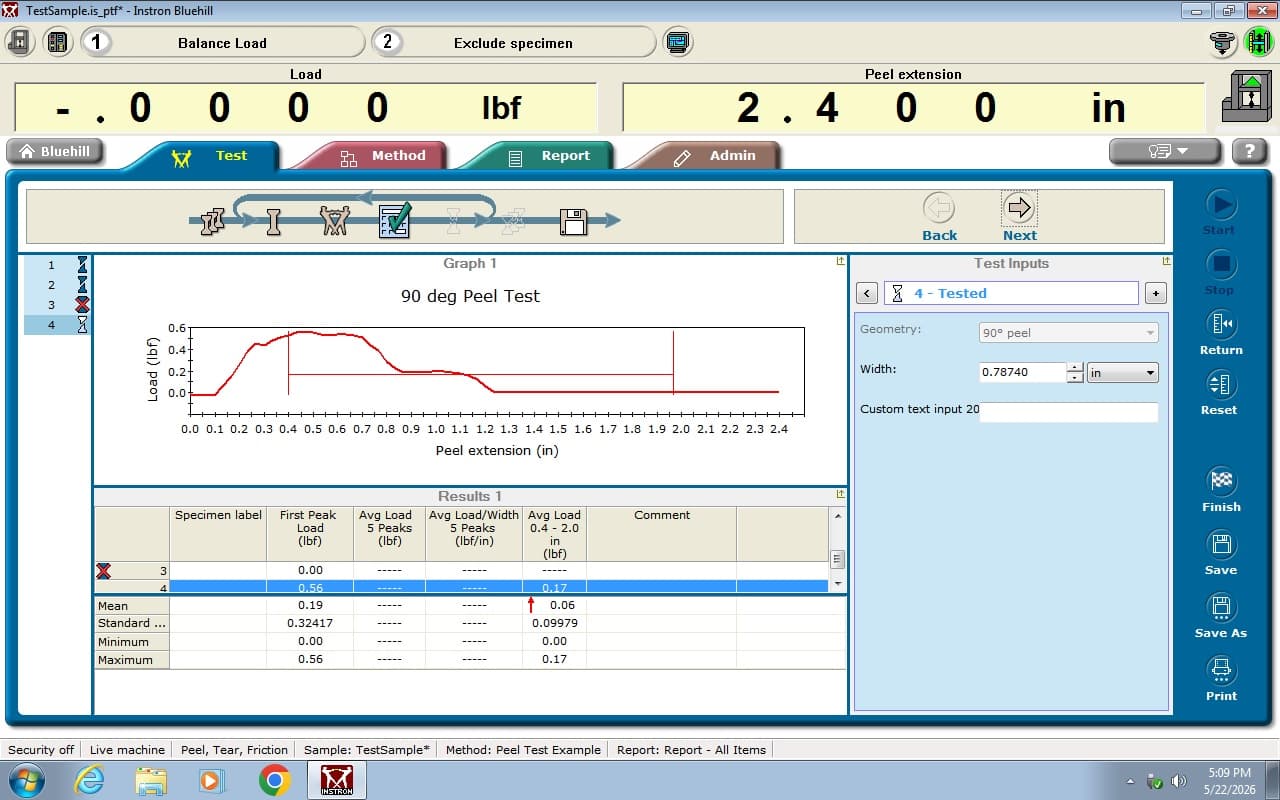This screenshot has height=800, width=1280.
Task: Click the Method: Peel Test Example status entry
Action: [x=523, y=750]
